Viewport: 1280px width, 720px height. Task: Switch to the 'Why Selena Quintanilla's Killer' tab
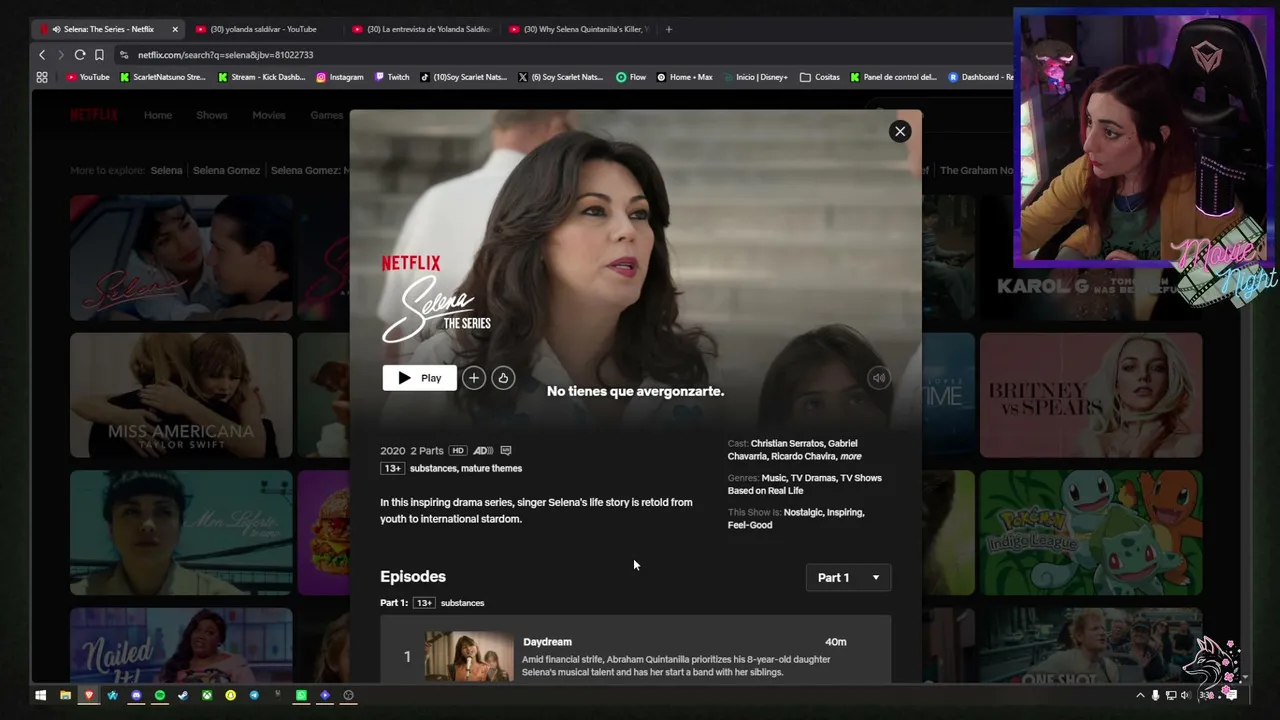pos(580,29)
